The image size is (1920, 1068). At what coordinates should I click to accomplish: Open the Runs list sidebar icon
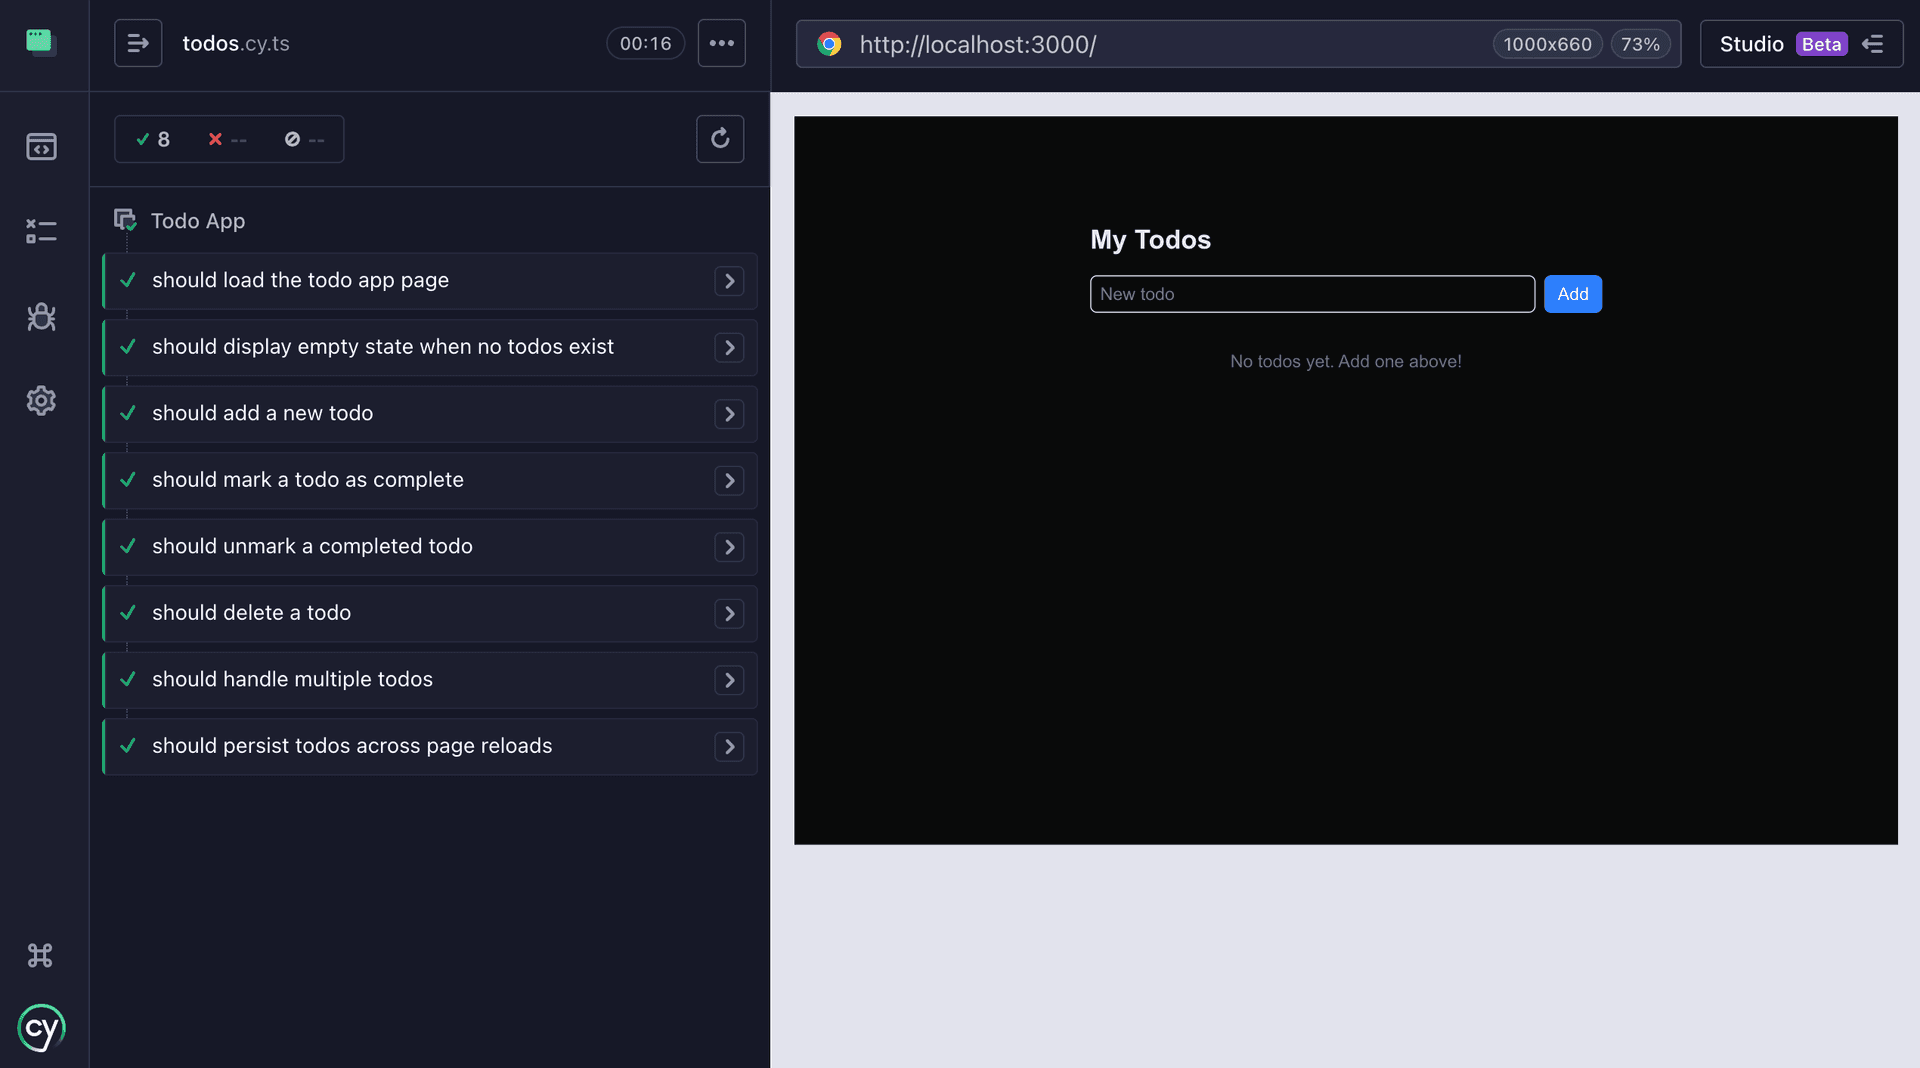click(41, 231)
